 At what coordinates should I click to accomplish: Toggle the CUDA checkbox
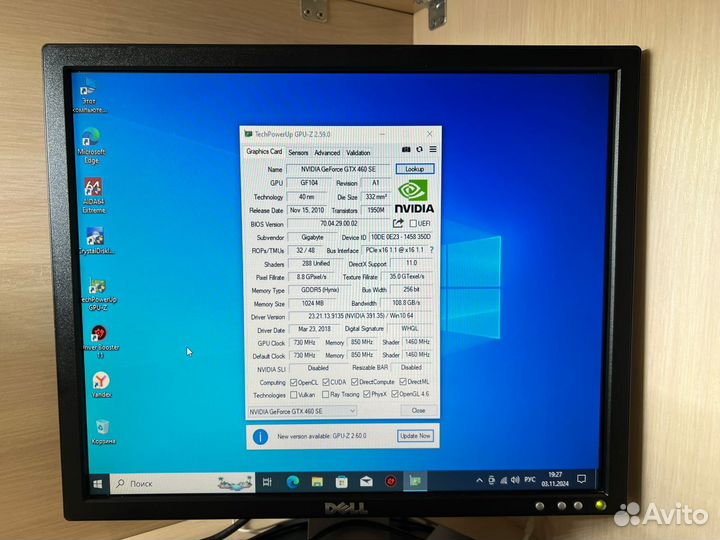point(326,382)
